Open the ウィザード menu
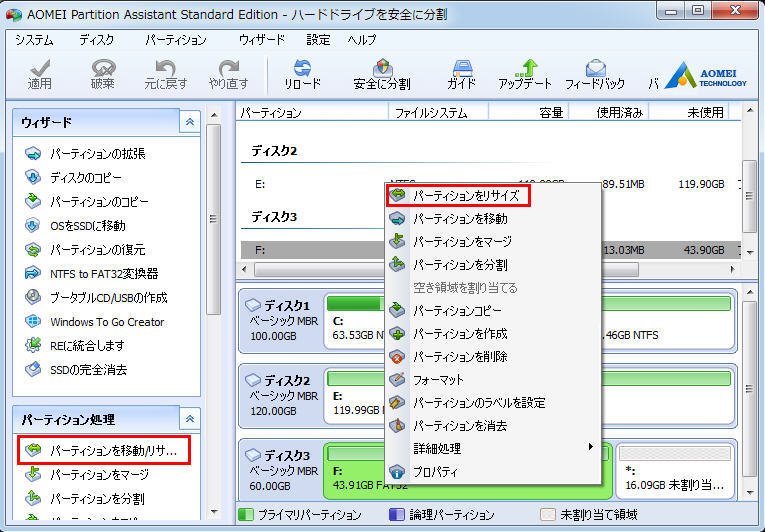Viewport: 765px width, 532px height. click(x=262, y=40)
